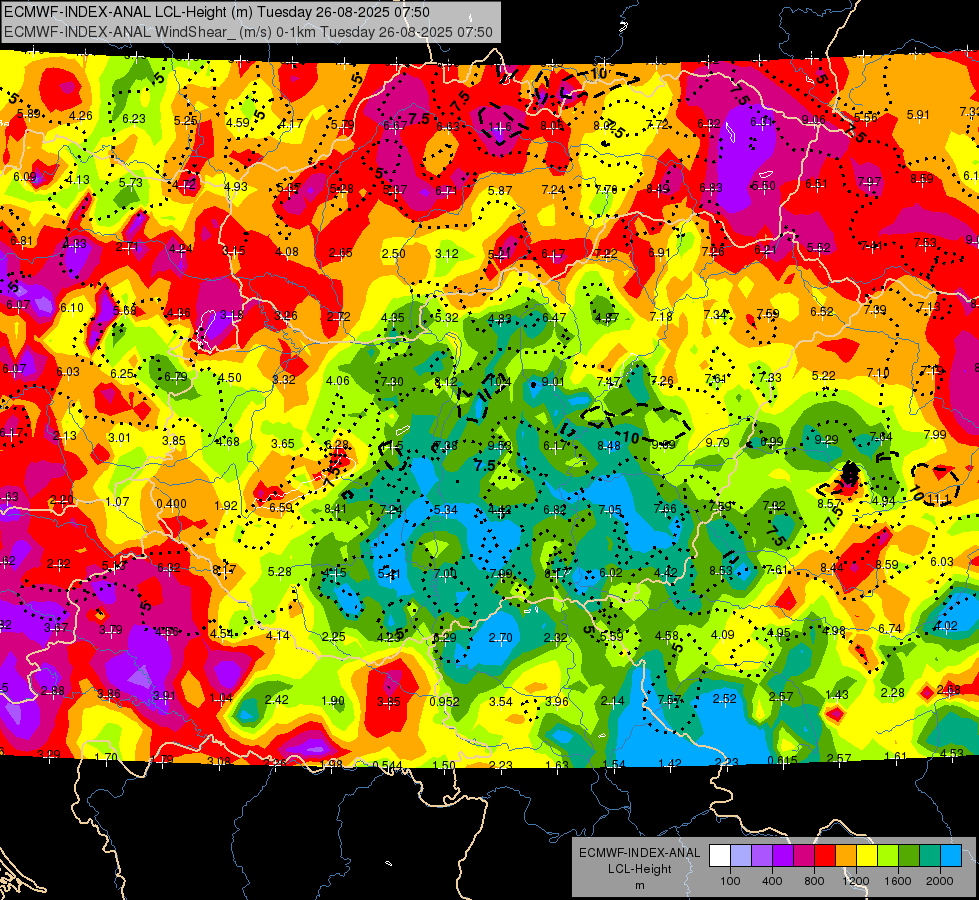Image resolution: width=979 pixels, height=900 pixels.
Task: Click the grid value 9.06
Action: point(814,119)
